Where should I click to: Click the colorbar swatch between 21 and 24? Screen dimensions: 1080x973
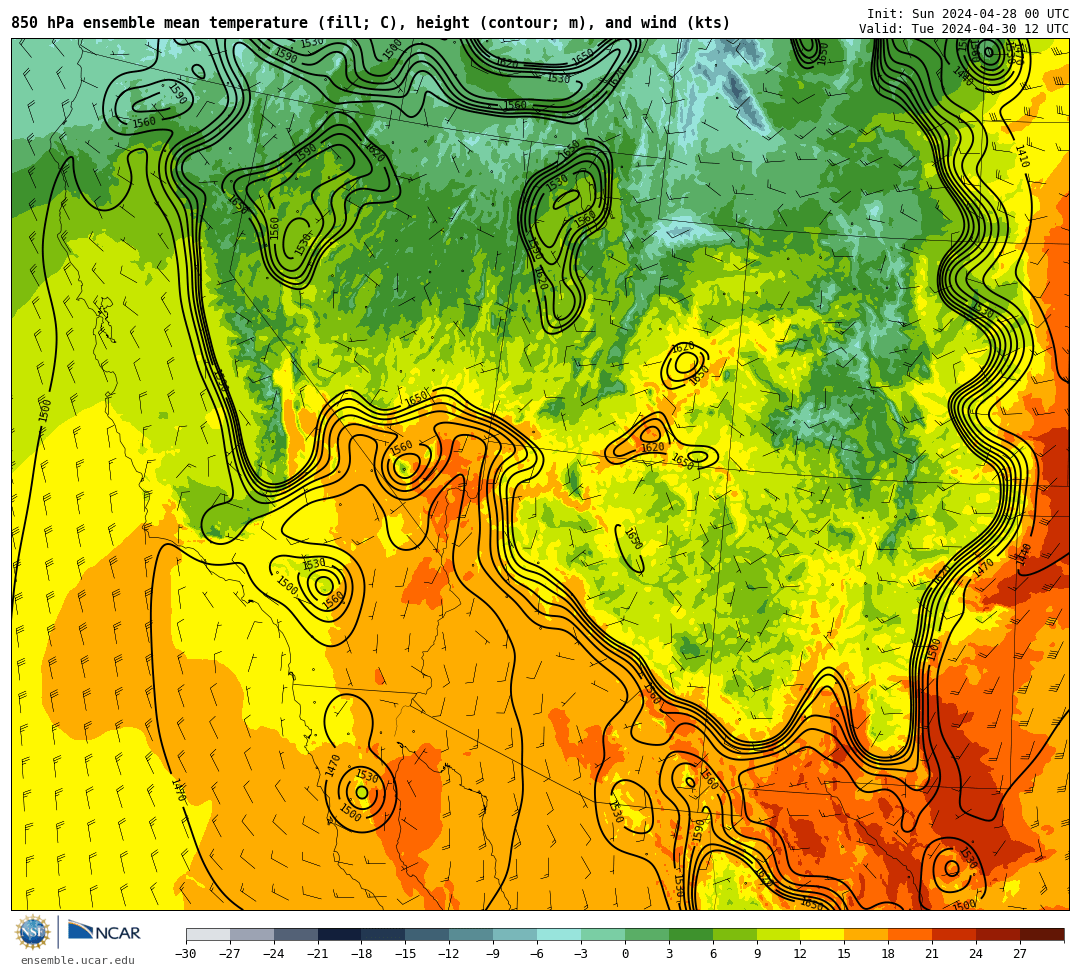(x=955, y=934)
